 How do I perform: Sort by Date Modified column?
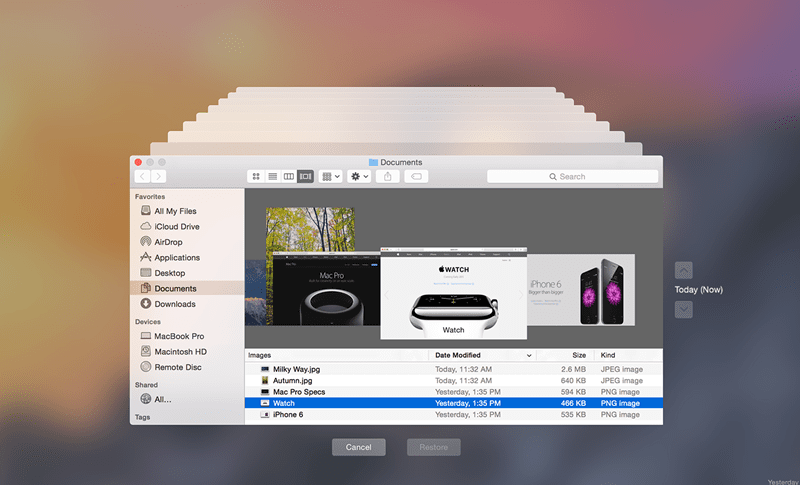pyautogui.click(x=483, y=355)
